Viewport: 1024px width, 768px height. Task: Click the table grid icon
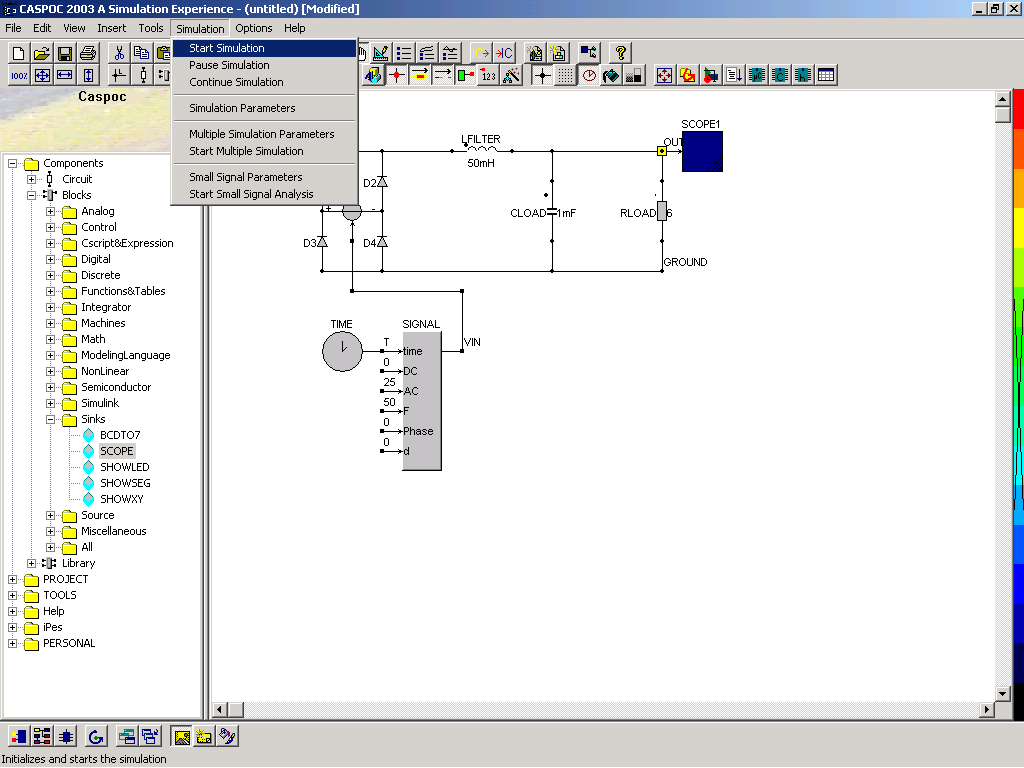click(825, 76)
